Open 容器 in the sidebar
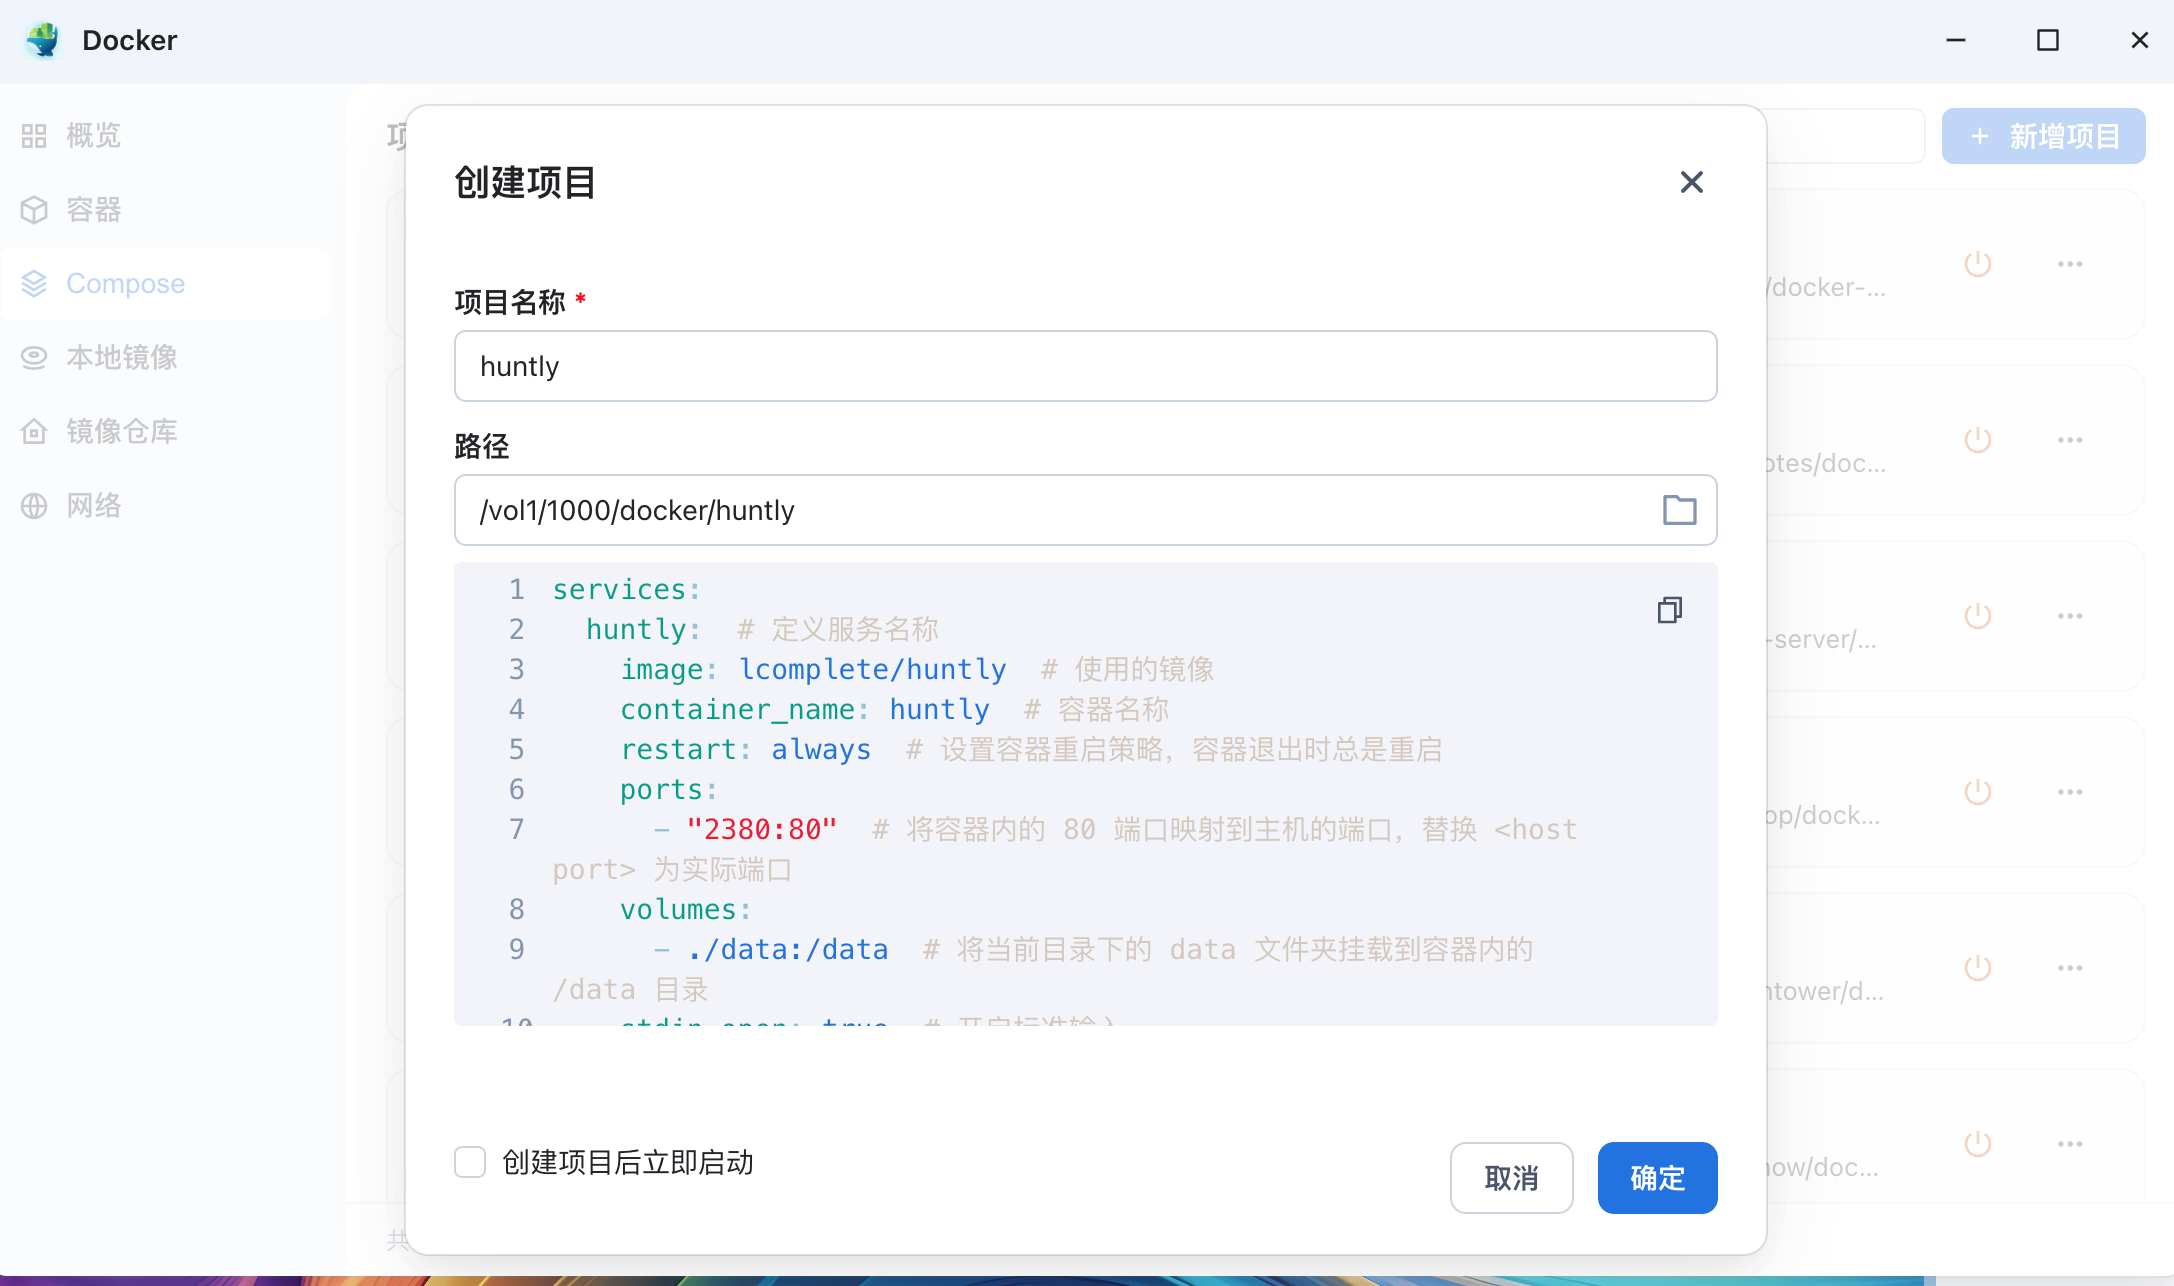The height and width of the screenshot is (1286, 2174). (x=167, y=210)
